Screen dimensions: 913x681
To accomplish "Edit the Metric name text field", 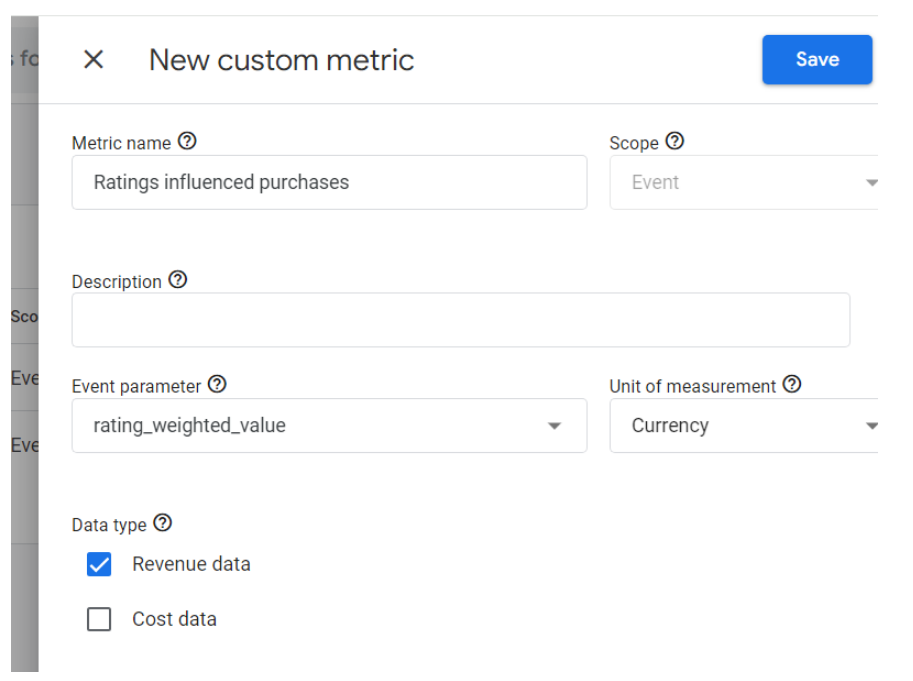I will point(328,182).
